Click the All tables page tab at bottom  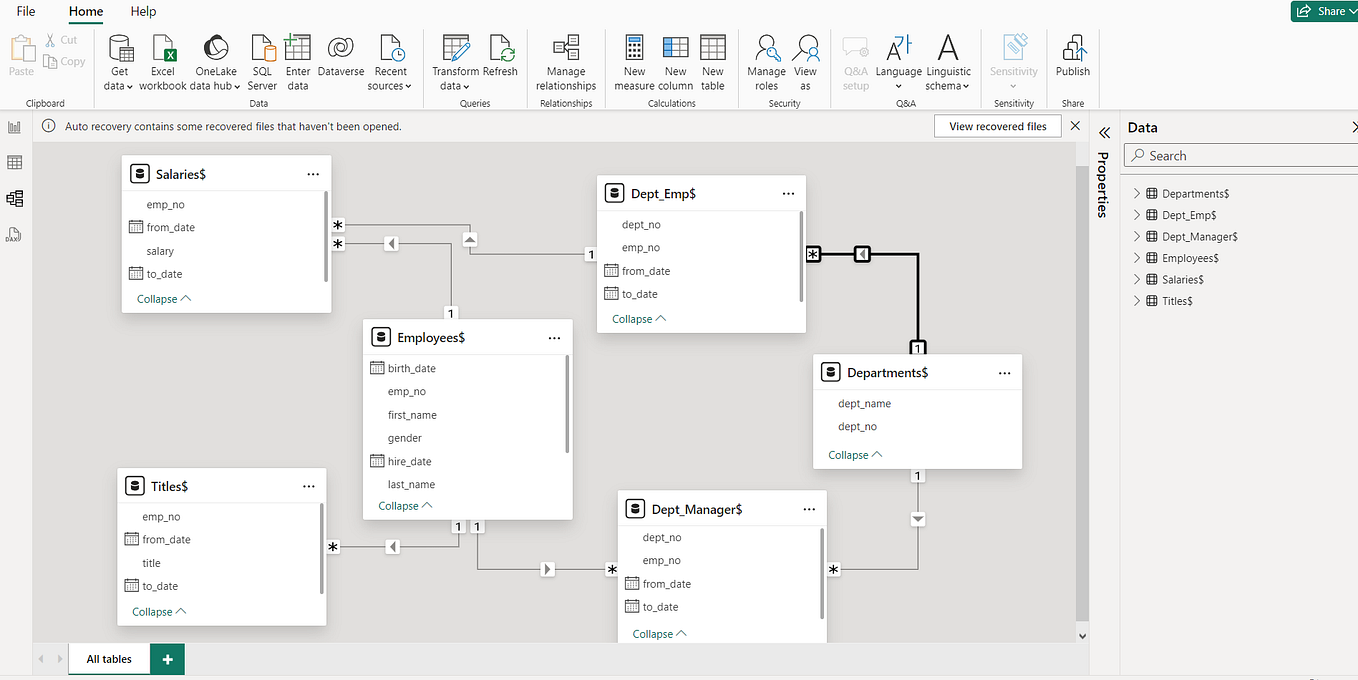pos(108,659)
